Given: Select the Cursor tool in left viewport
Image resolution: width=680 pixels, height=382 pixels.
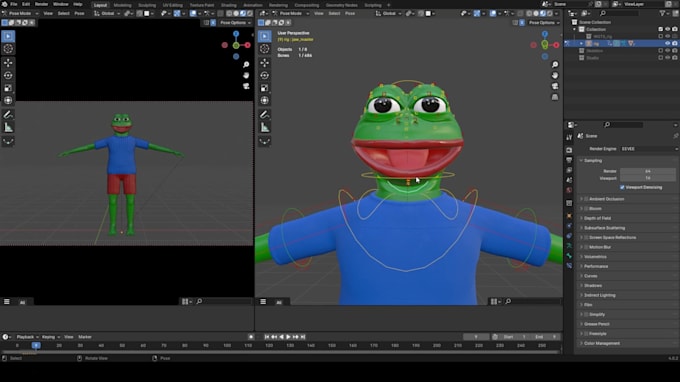Looking at the screenshot, I should coord(8,49).
